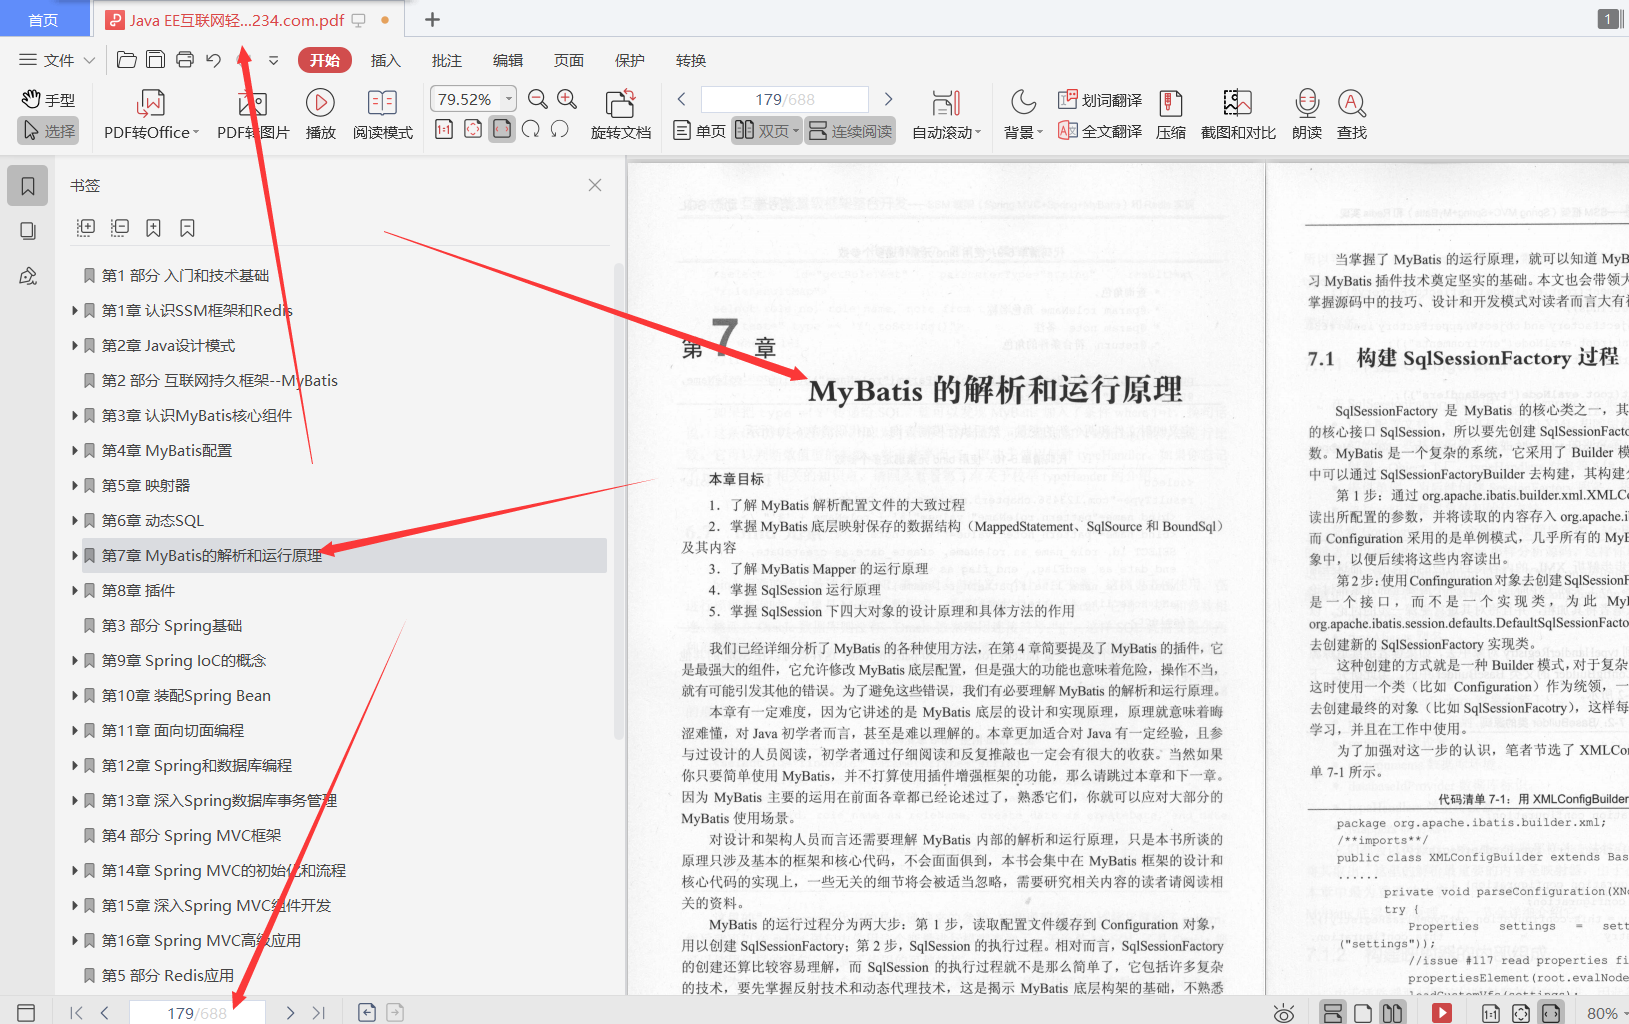Jump to last page in status bar

point(318,1013)
